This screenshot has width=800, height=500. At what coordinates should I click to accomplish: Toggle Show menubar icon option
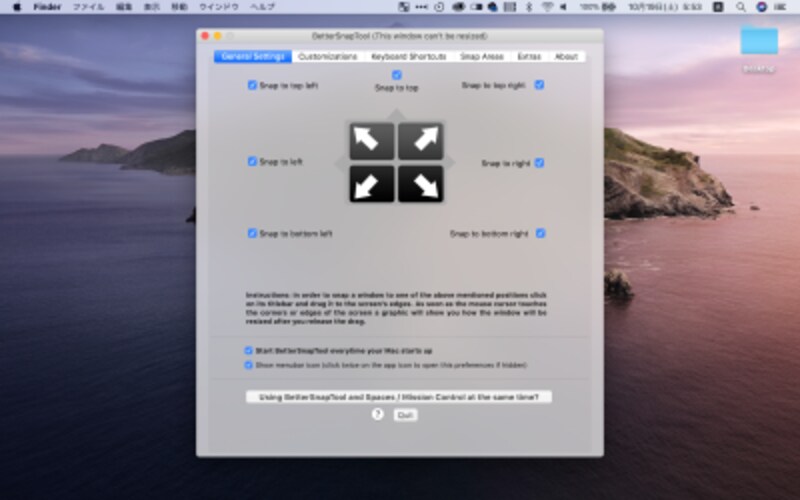point(248,365)
